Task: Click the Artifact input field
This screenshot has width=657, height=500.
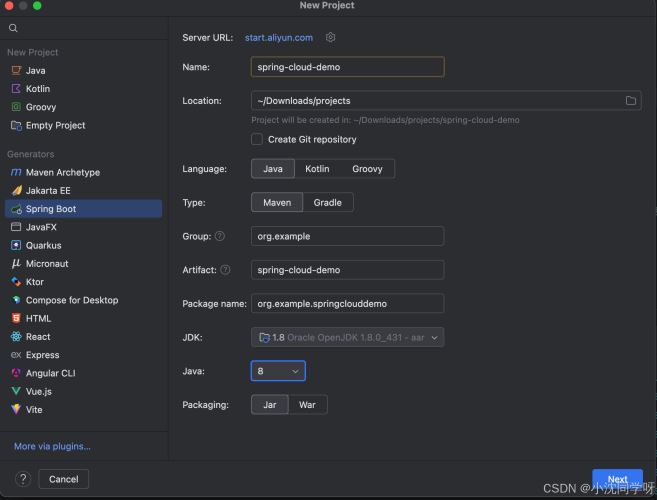Action: 347,270
